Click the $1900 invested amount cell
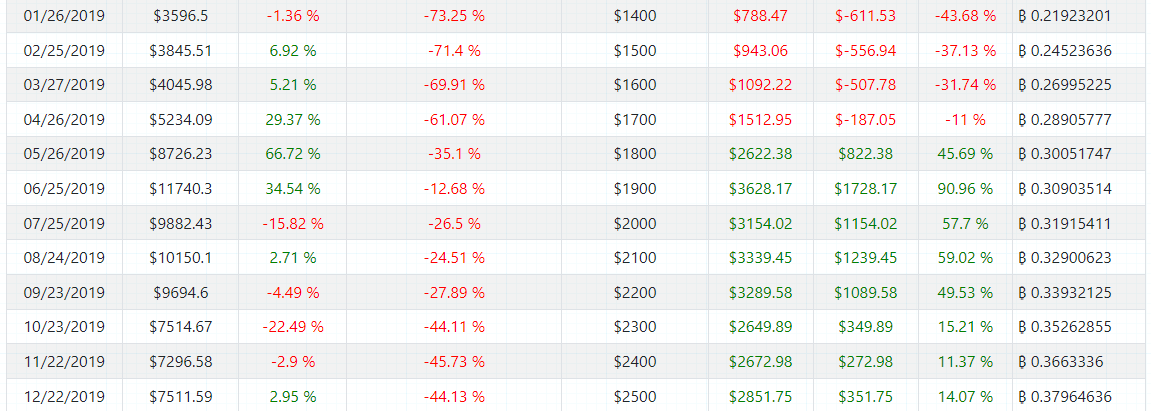Screen dimensions: 1151x411 pyautogui.click(x=635, y=189)
